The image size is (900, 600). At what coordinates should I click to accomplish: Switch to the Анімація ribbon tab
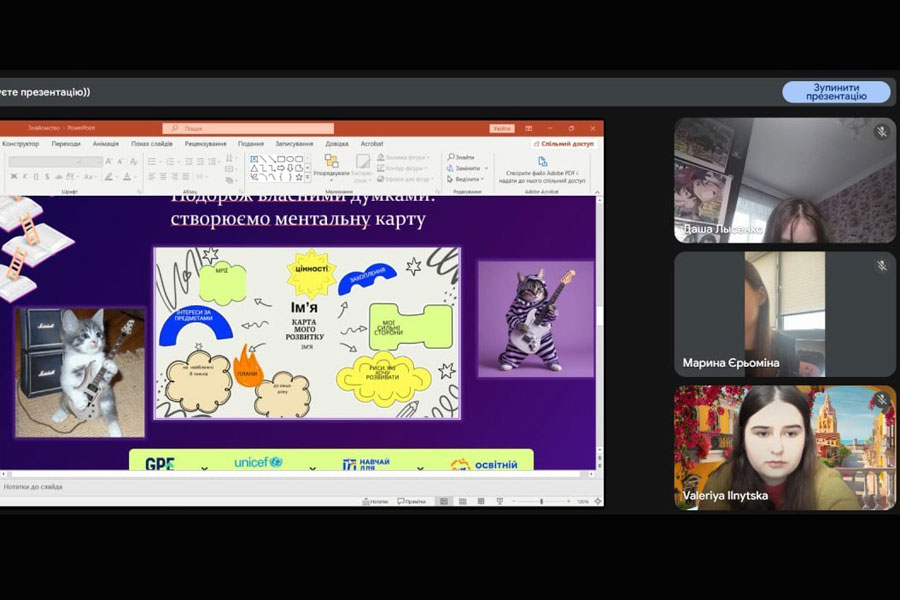pos(105,144)
